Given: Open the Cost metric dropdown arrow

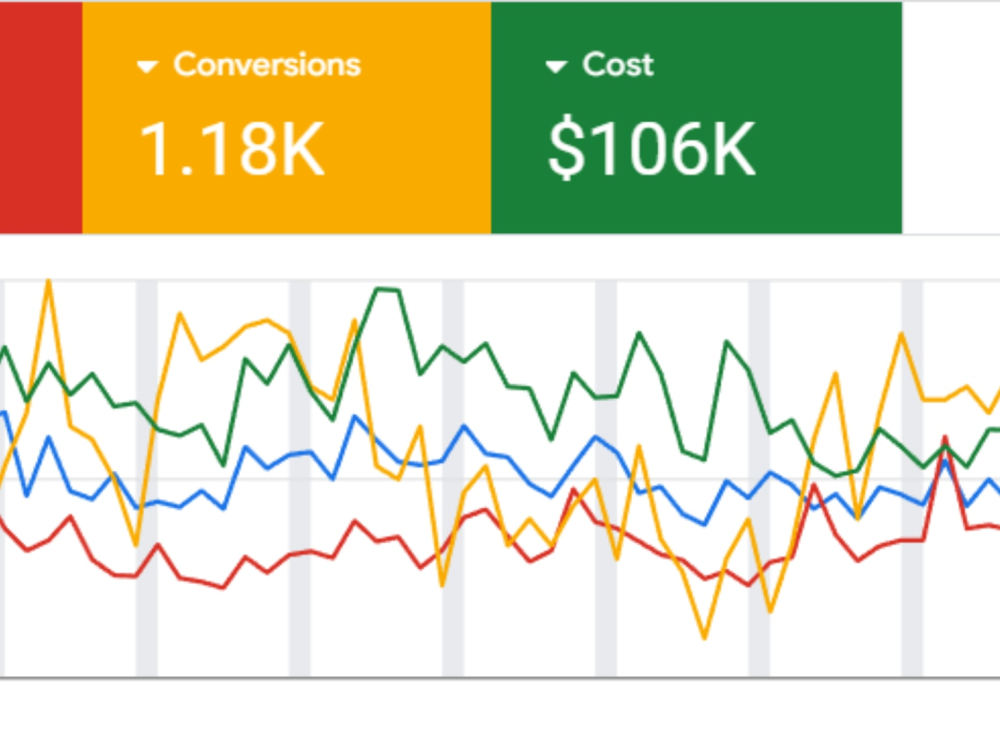Looking at the screenshot, I should point(556,66).
